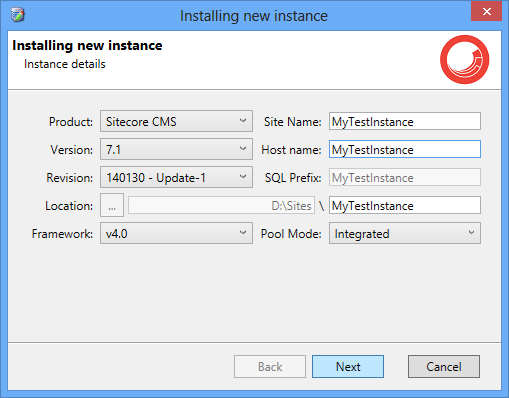Click the disabled SQL Prefix field
Viewport: 509px width, 398px height.
pyautogui.click(x=405, y=177)
